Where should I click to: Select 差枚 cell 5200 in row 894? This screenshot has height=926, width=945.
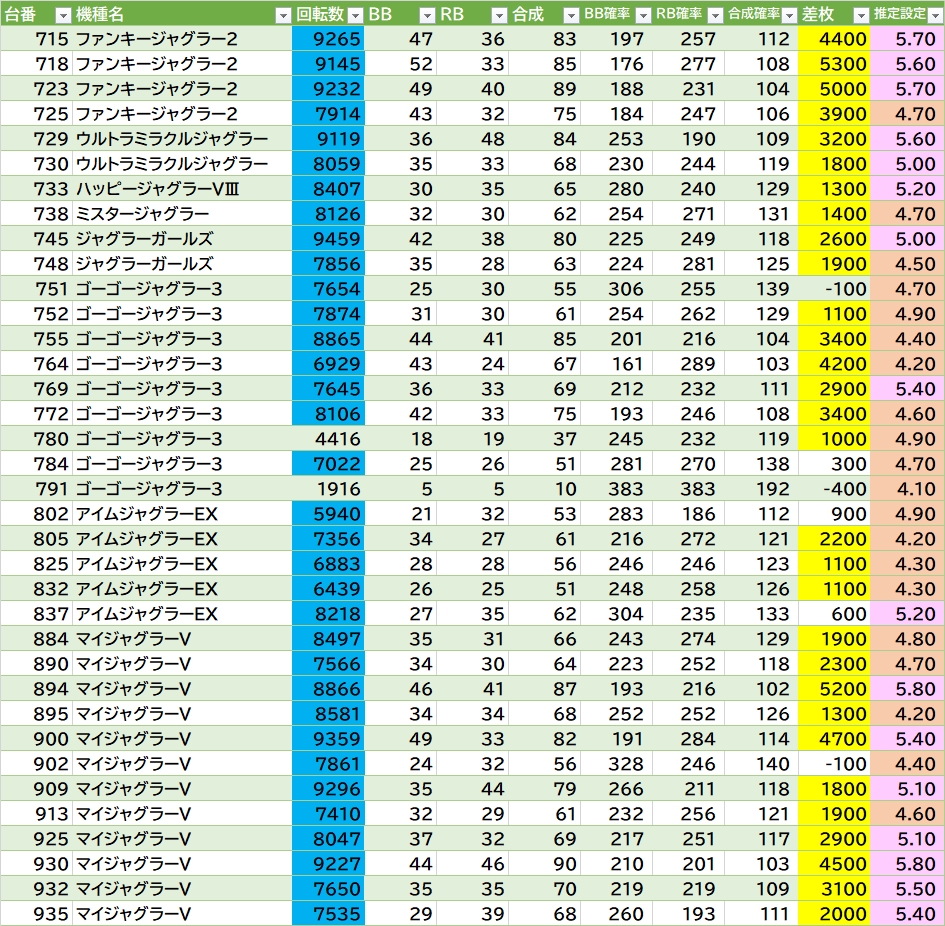[x=834, y=690]
